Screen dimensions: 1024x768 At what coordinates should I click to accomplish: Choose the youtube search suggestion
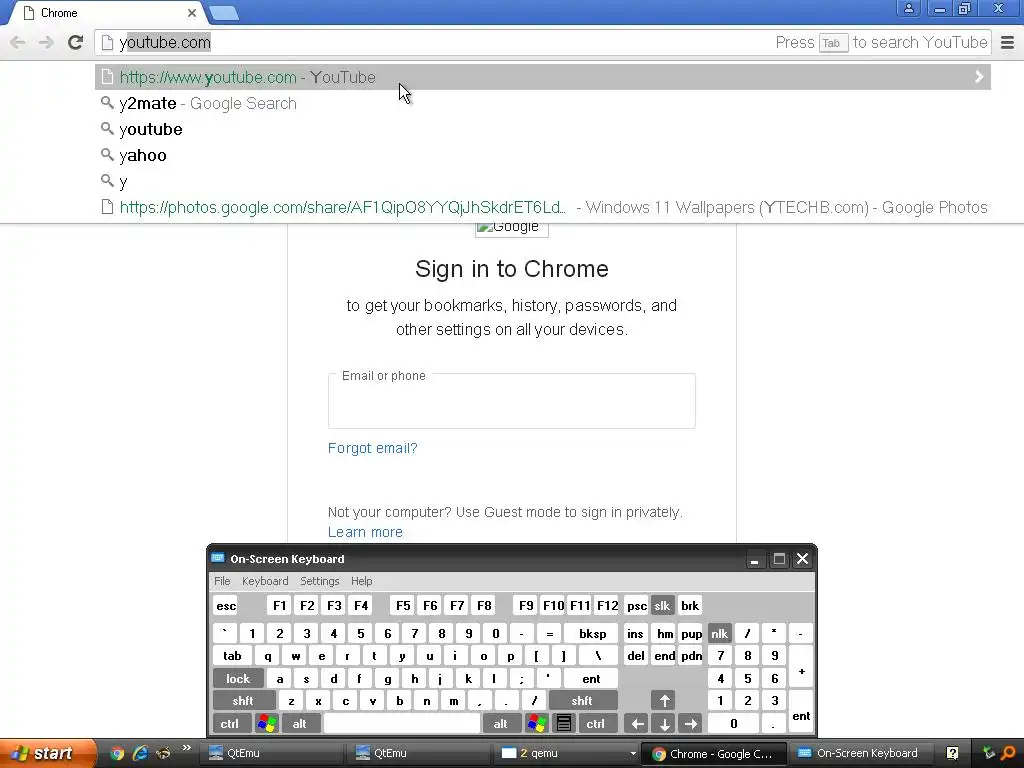pos(542,129)
